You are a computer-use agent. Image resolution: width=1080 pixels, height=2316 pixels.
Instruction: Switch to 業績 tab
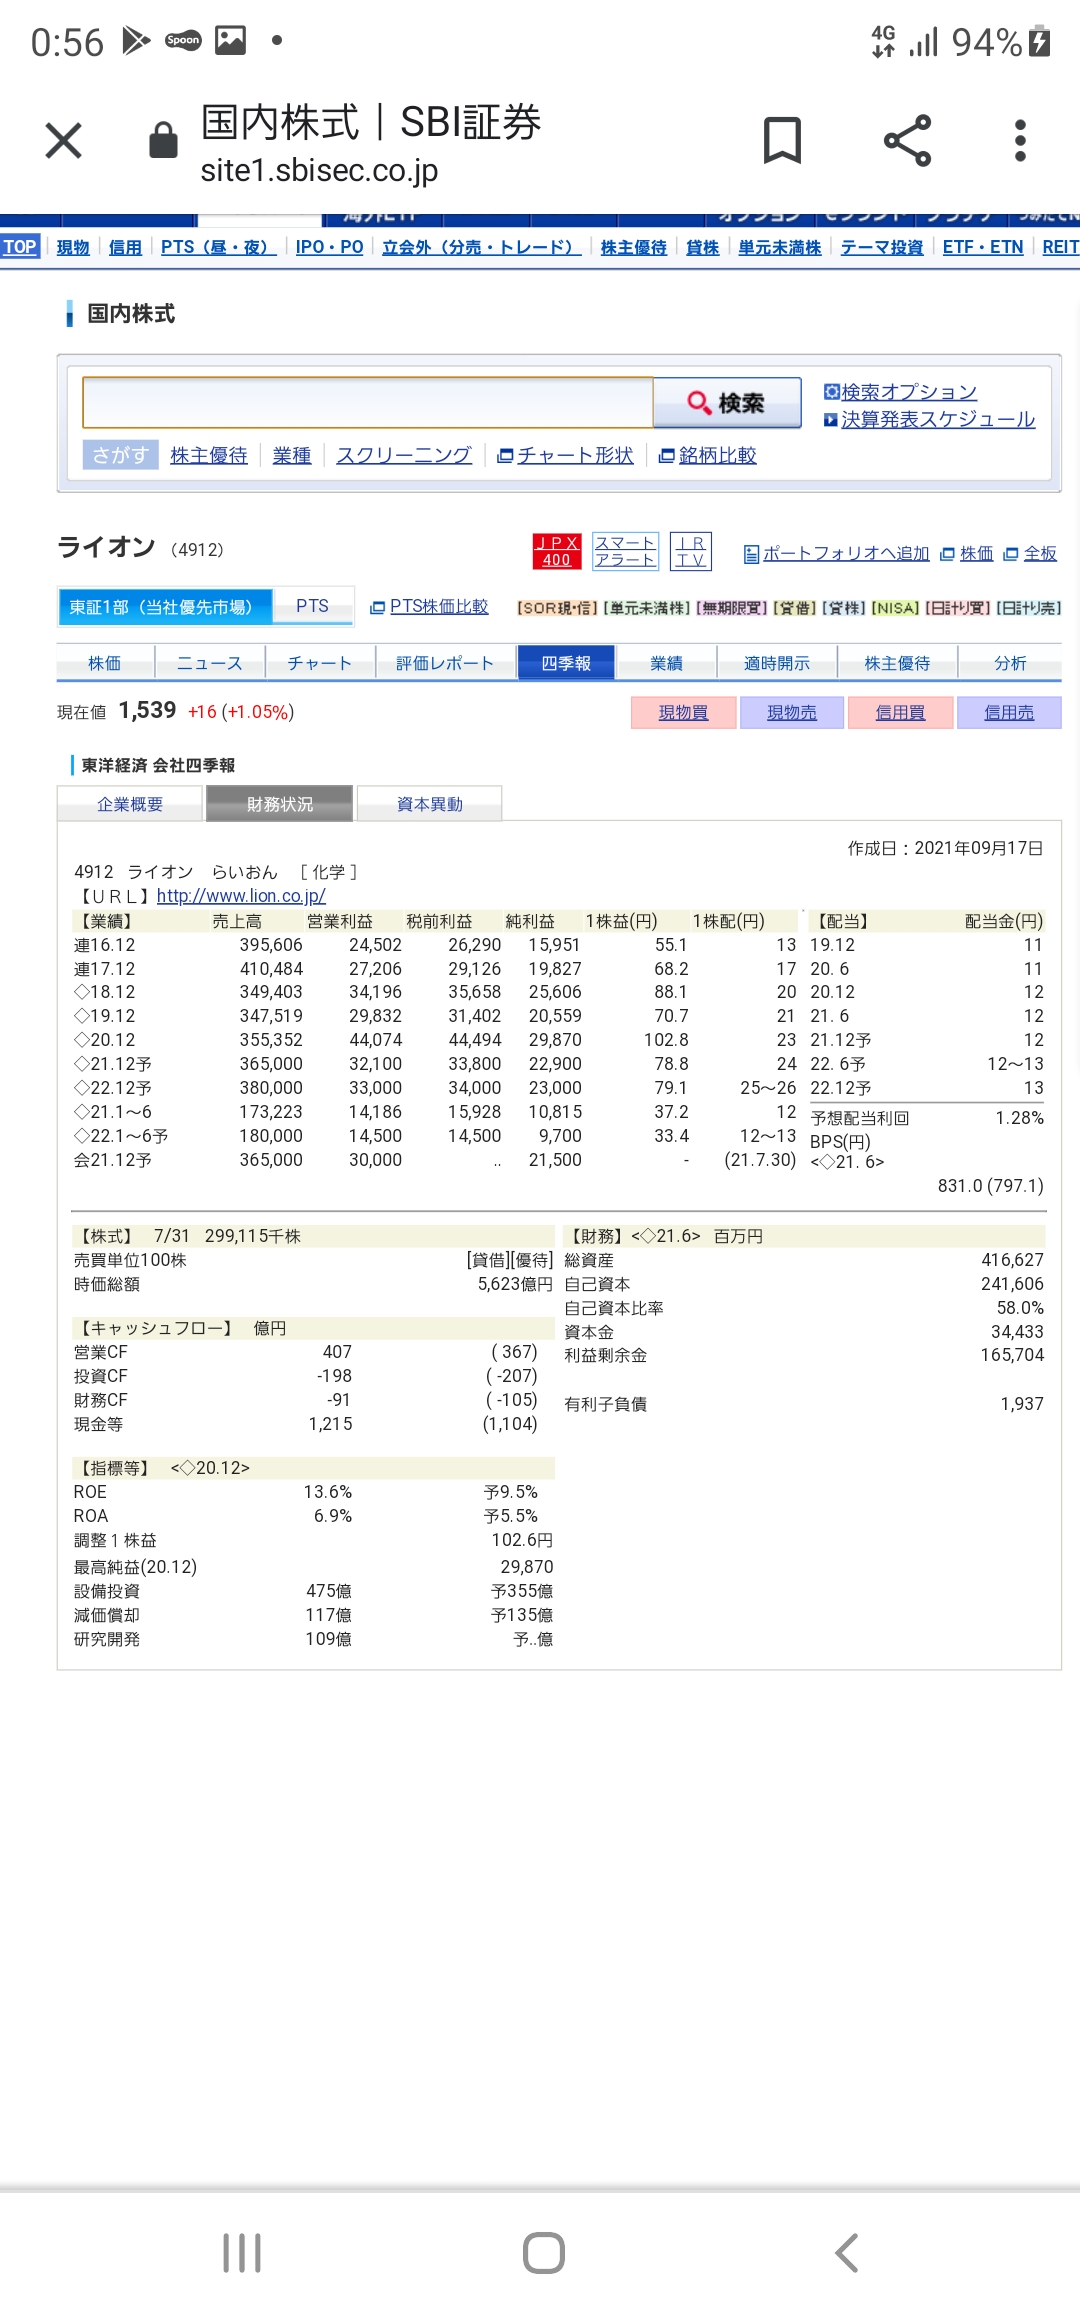(x=666, y=663)
